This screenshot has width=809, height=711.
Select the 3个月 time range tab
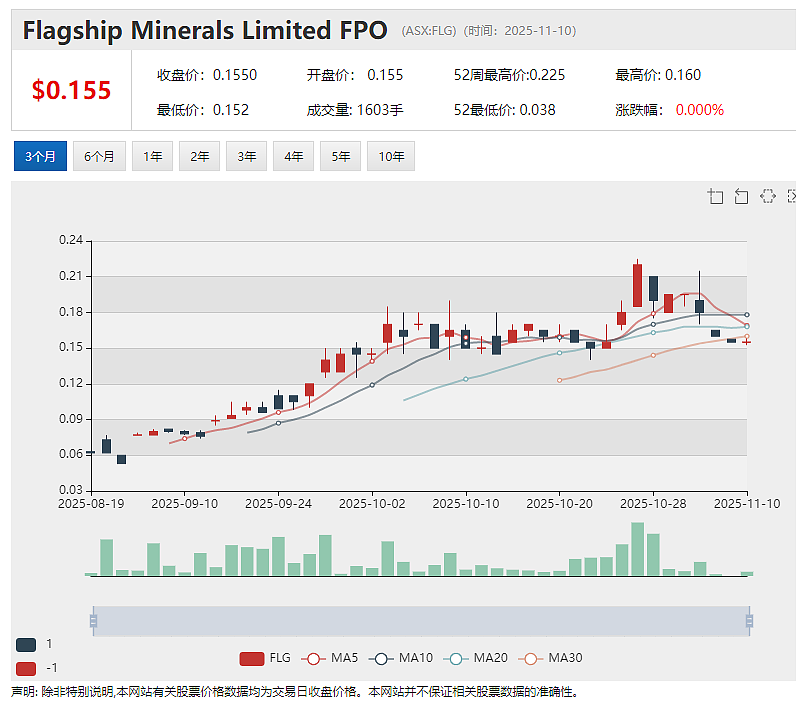(x=40, y=156)
